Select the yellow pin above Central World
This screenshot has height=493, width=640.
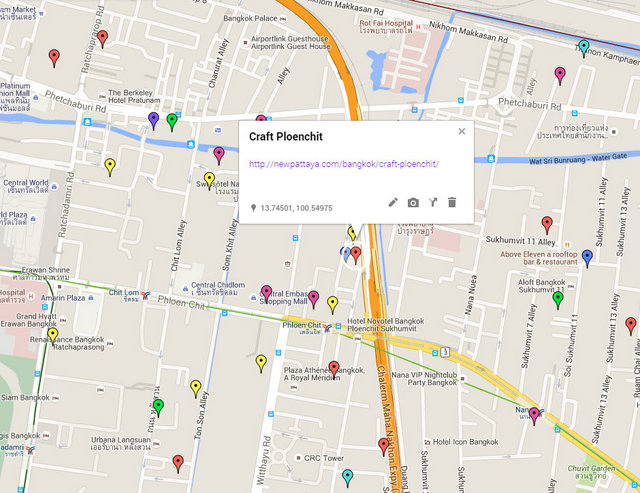point(110,167)
